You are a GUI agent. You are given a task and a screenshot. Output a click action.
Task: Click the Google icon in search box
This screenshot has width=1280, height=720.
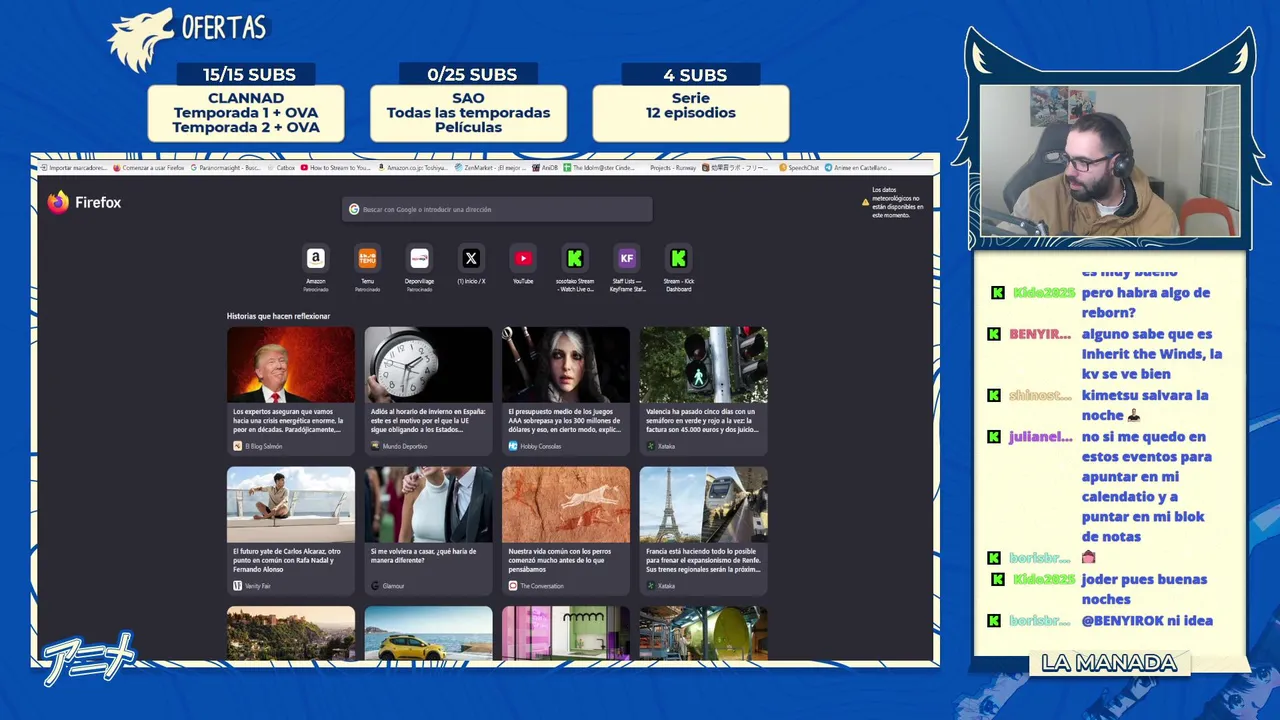pyautogui.click(x=354, y=209)
